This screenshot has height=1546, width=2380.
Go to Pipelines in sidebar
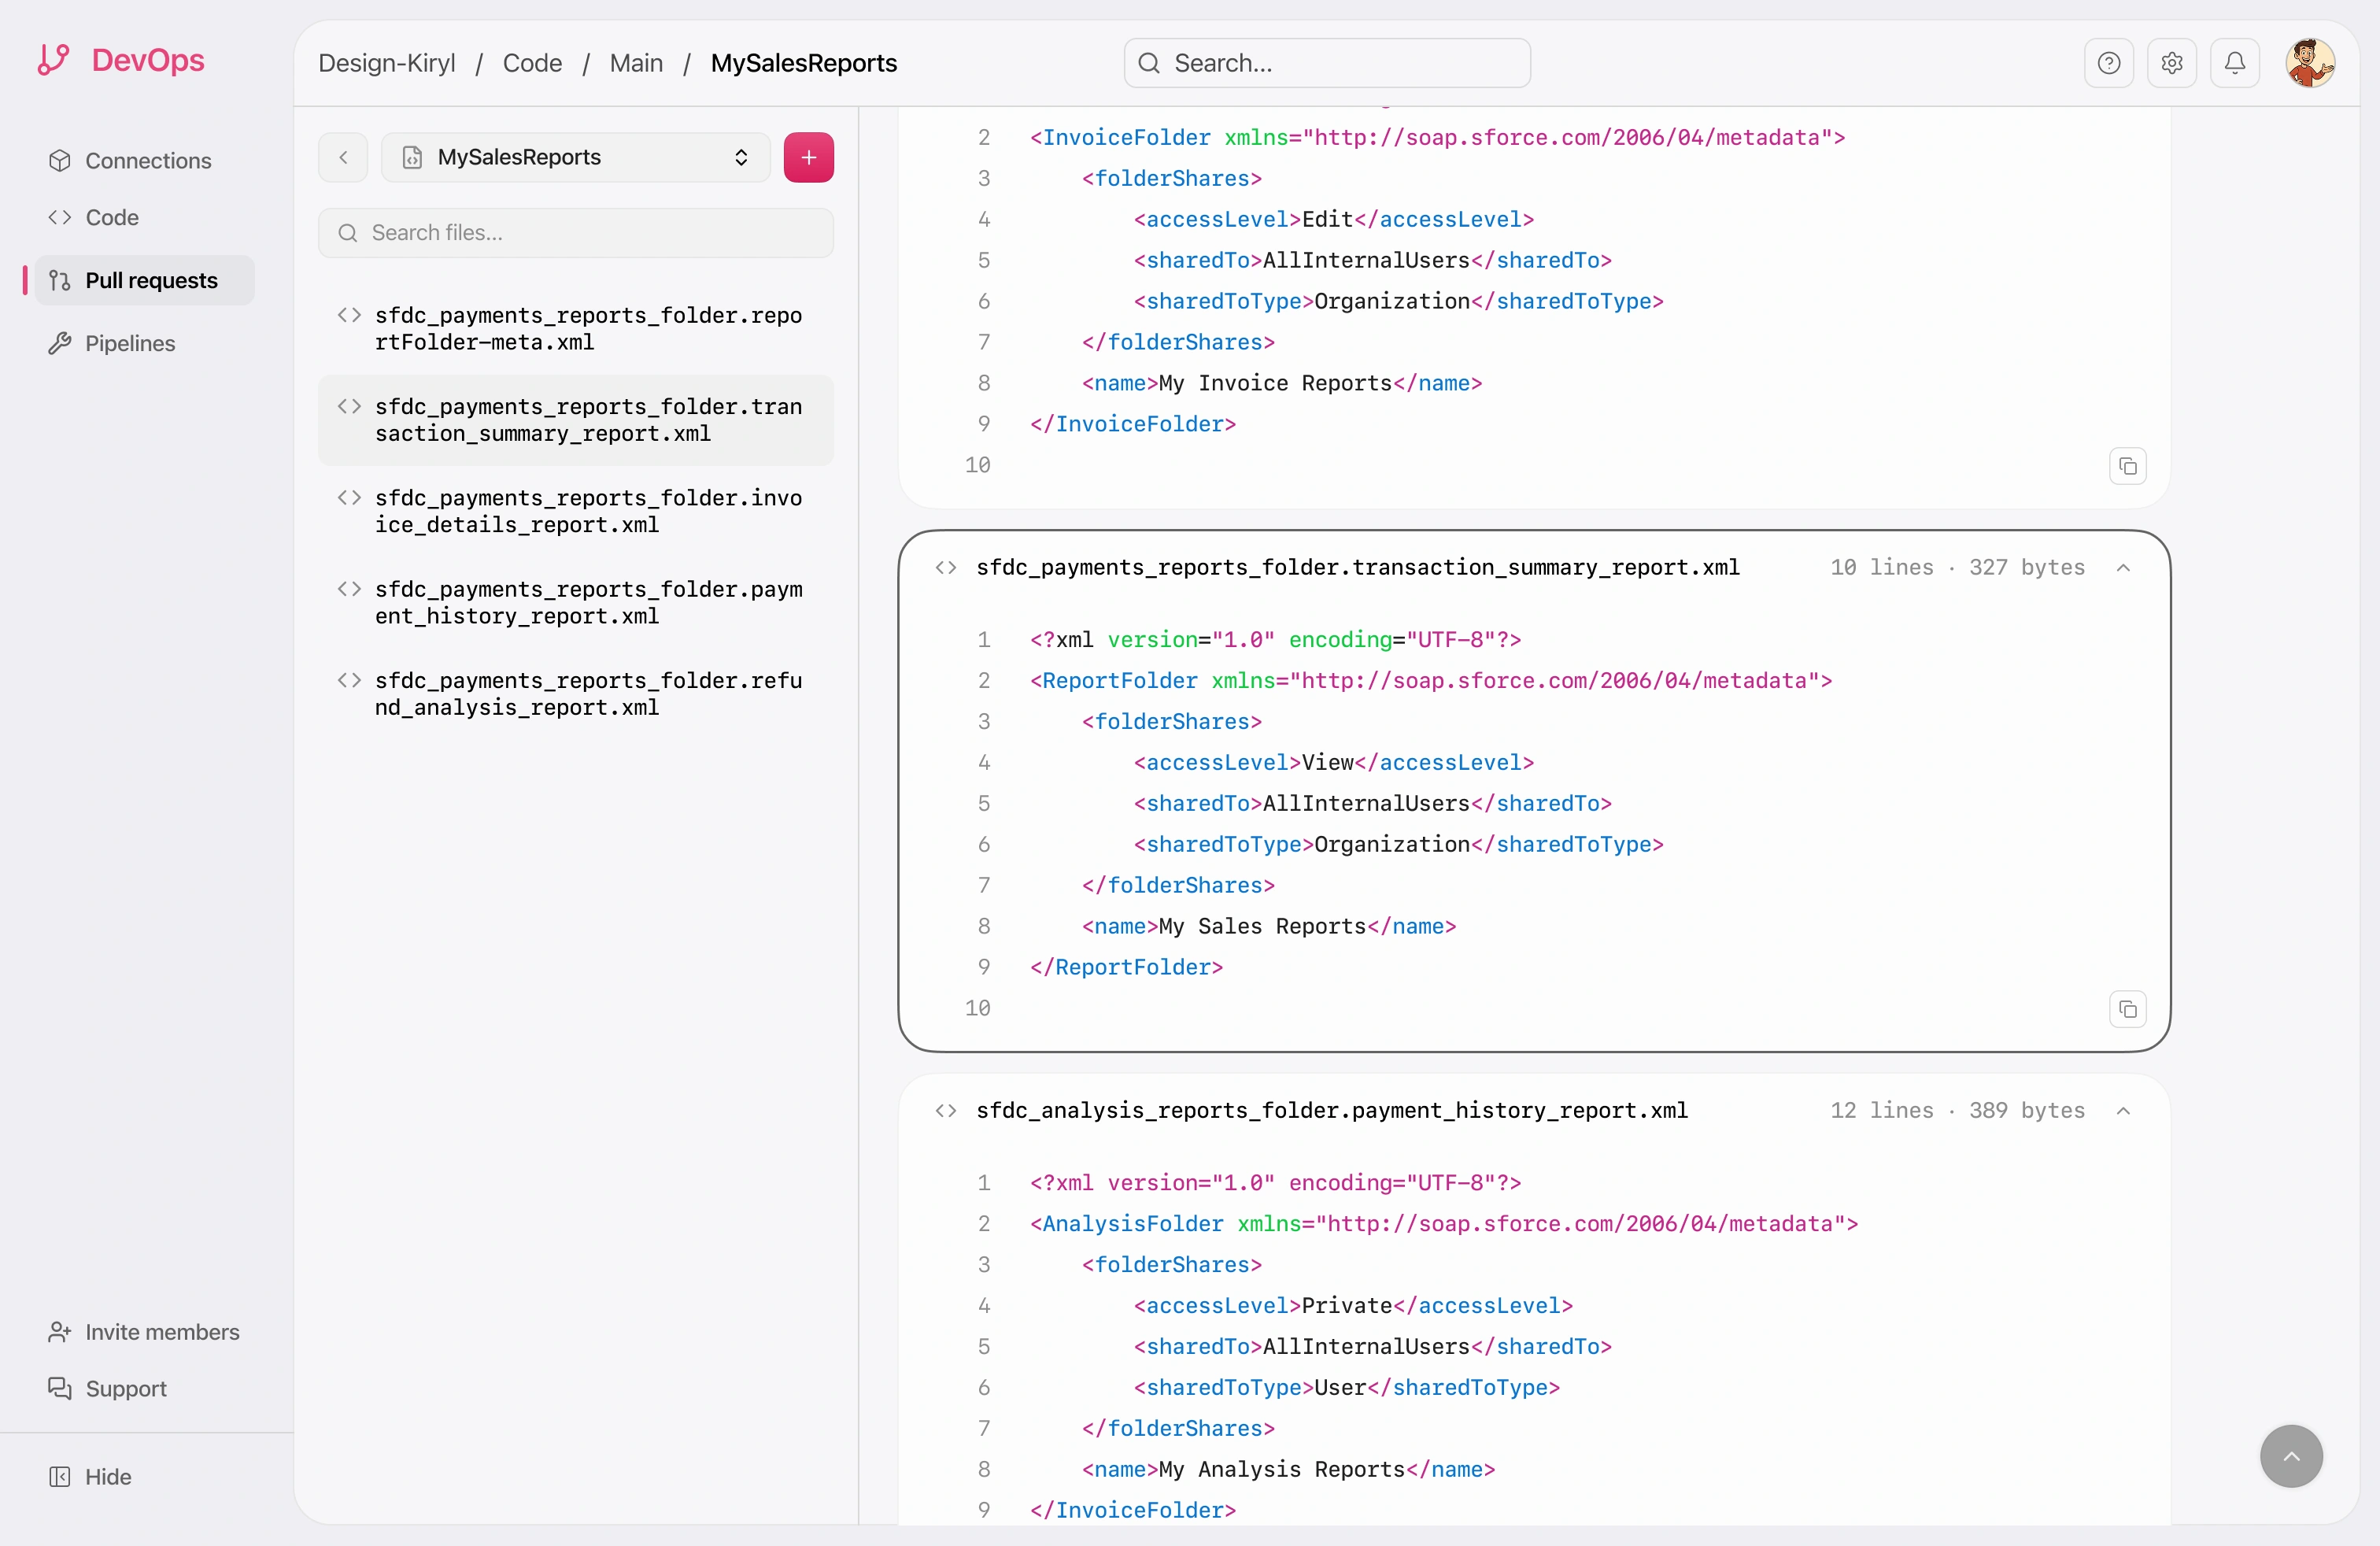coord(129,343)
